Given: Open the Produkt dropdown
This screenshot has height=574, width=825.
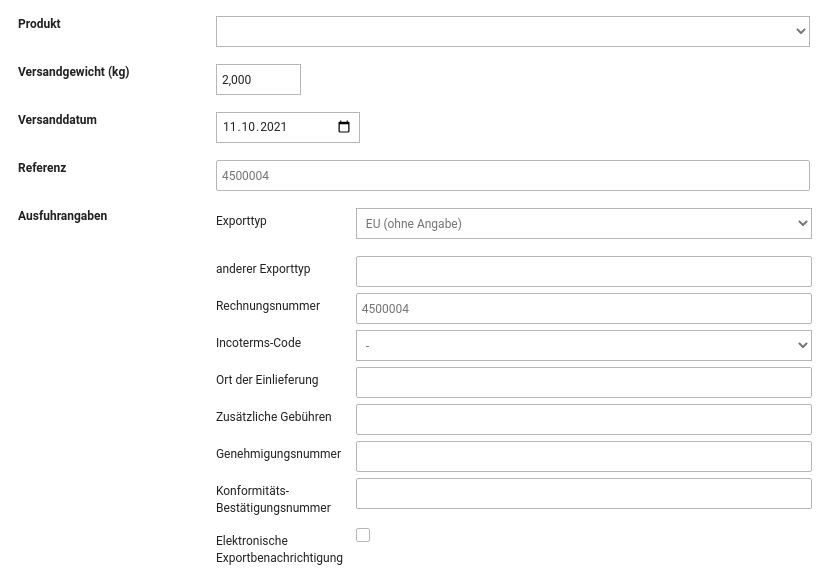Looking at the screenshot, I should [512, 31].
